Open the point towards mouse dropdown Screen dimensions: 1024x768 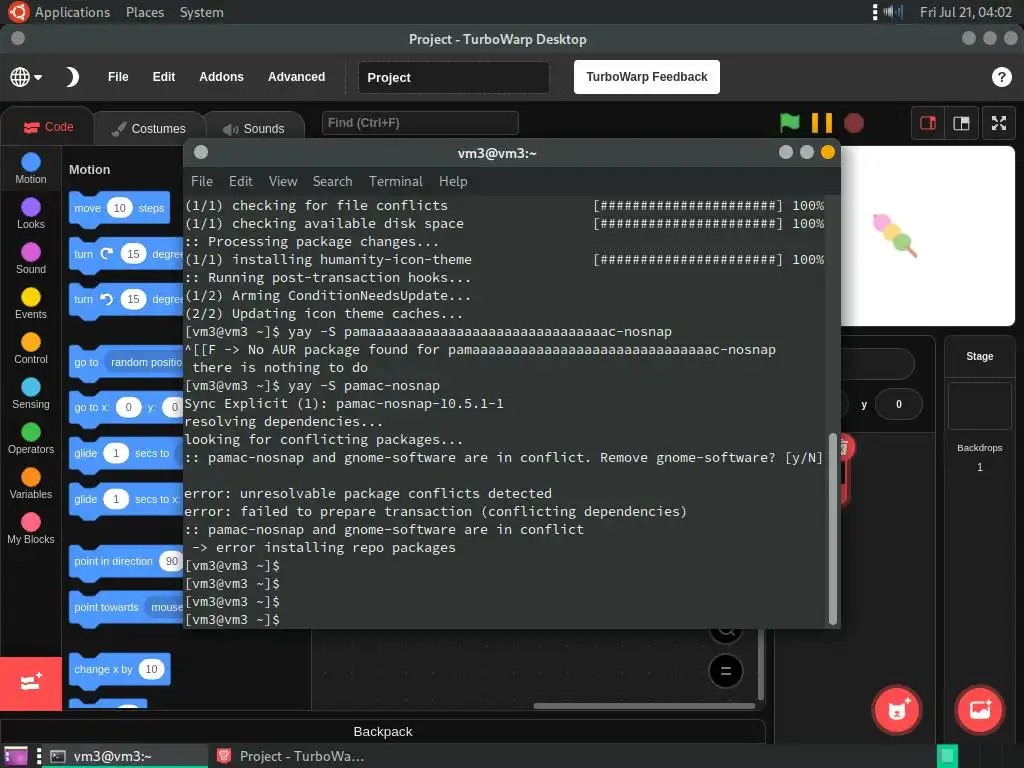[x=165, y=607]
